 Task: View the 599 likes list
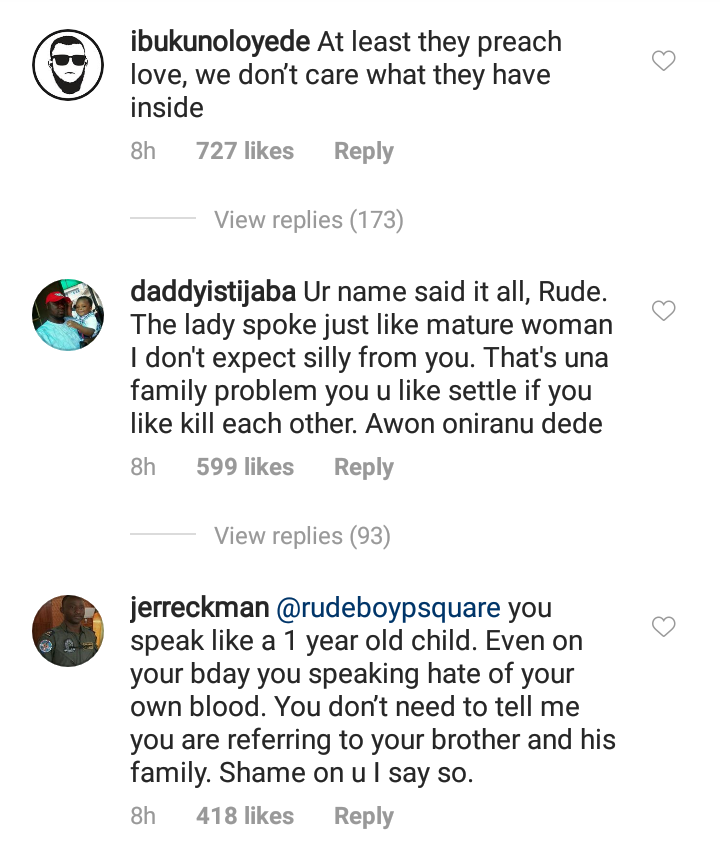[x=245, y=467]
